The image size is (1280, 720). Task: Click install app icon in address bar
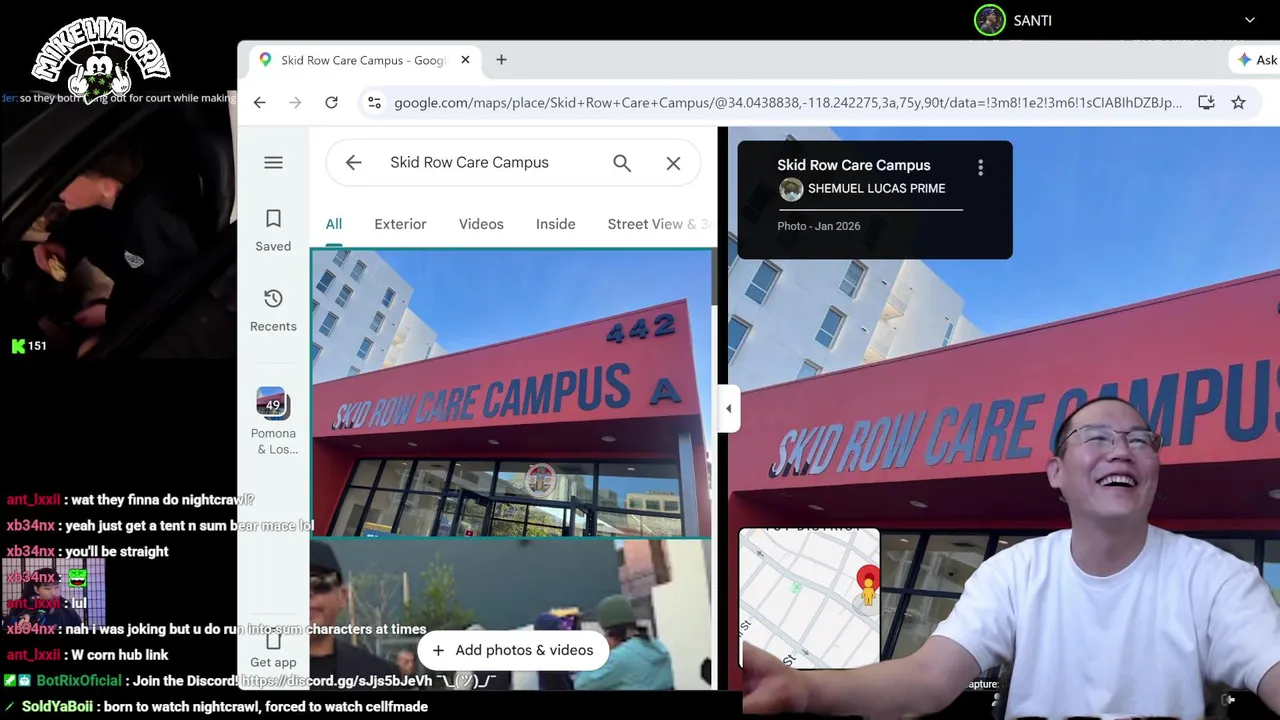(x=1206, y=102)
